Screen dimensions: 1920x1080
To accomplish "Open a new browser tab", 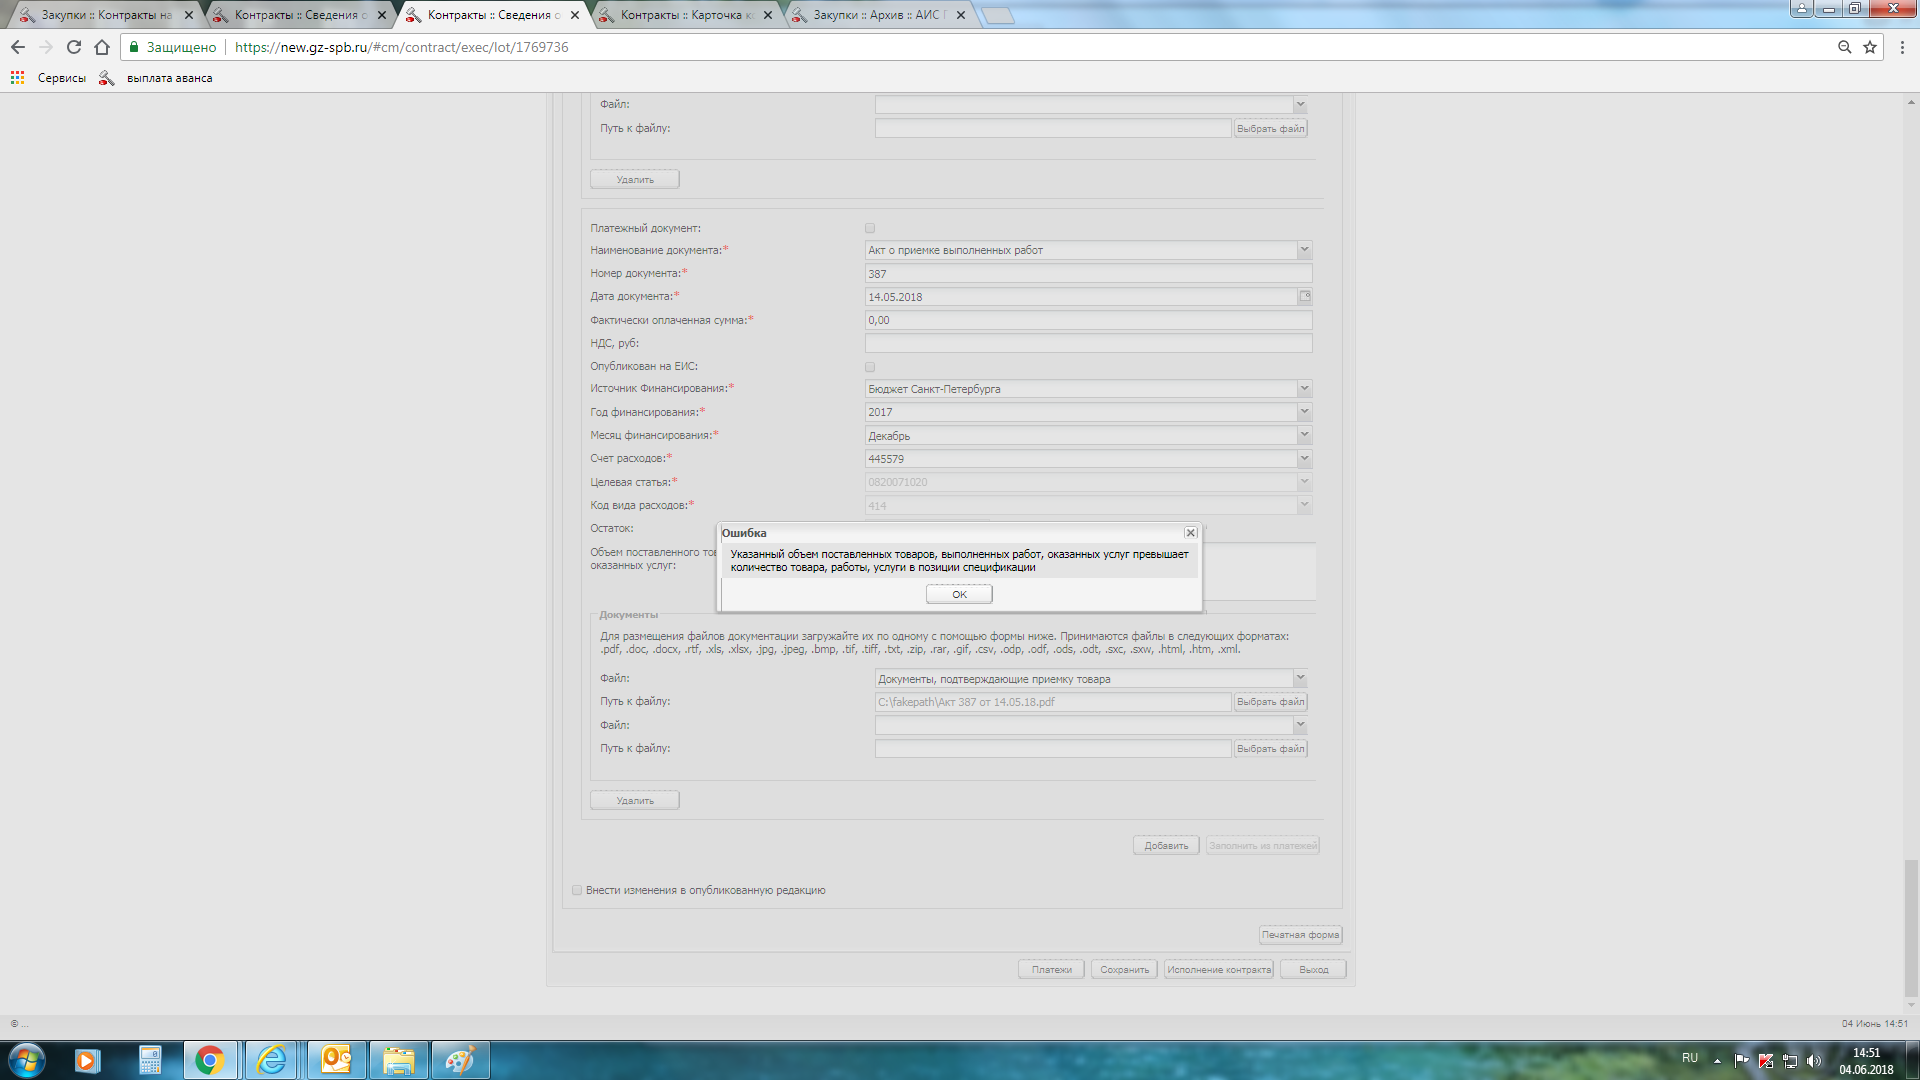I will pos(997,15).
